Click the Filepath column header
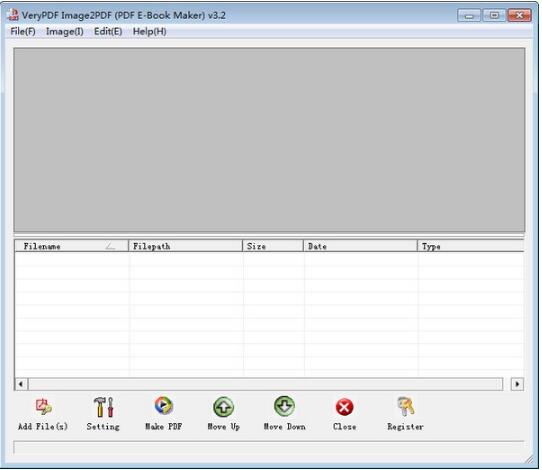 coord(185,246)
